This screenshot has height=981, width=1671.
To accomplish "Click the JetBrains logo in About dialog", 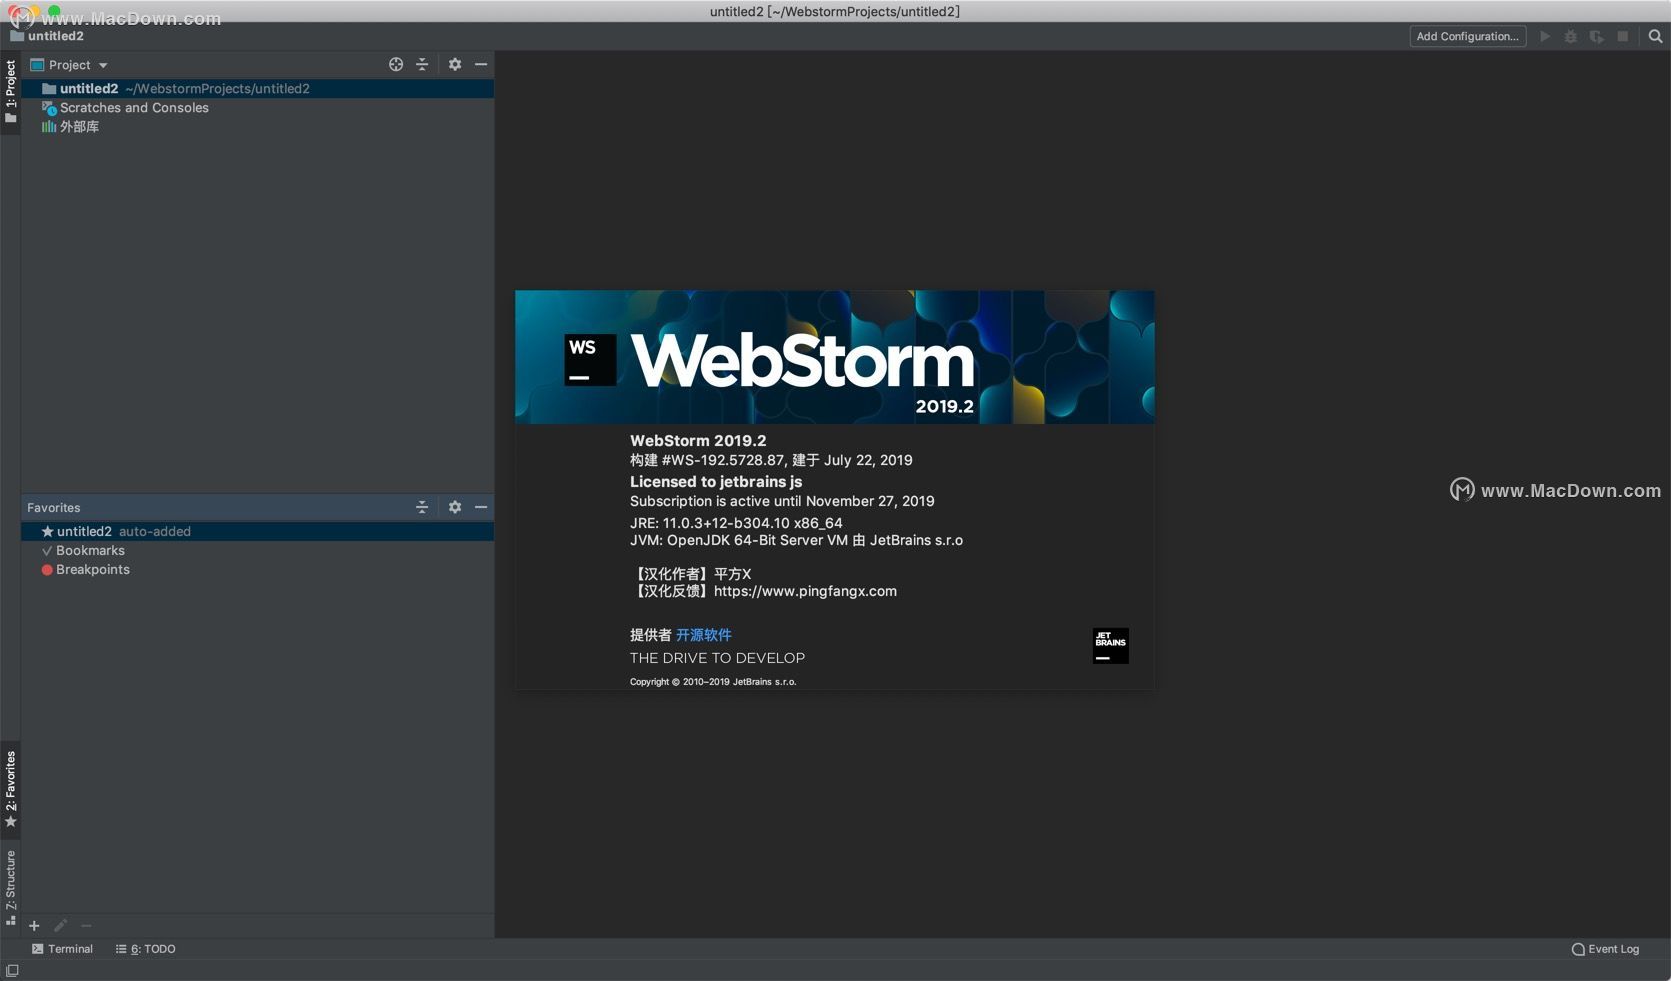I will point(1110,645).
